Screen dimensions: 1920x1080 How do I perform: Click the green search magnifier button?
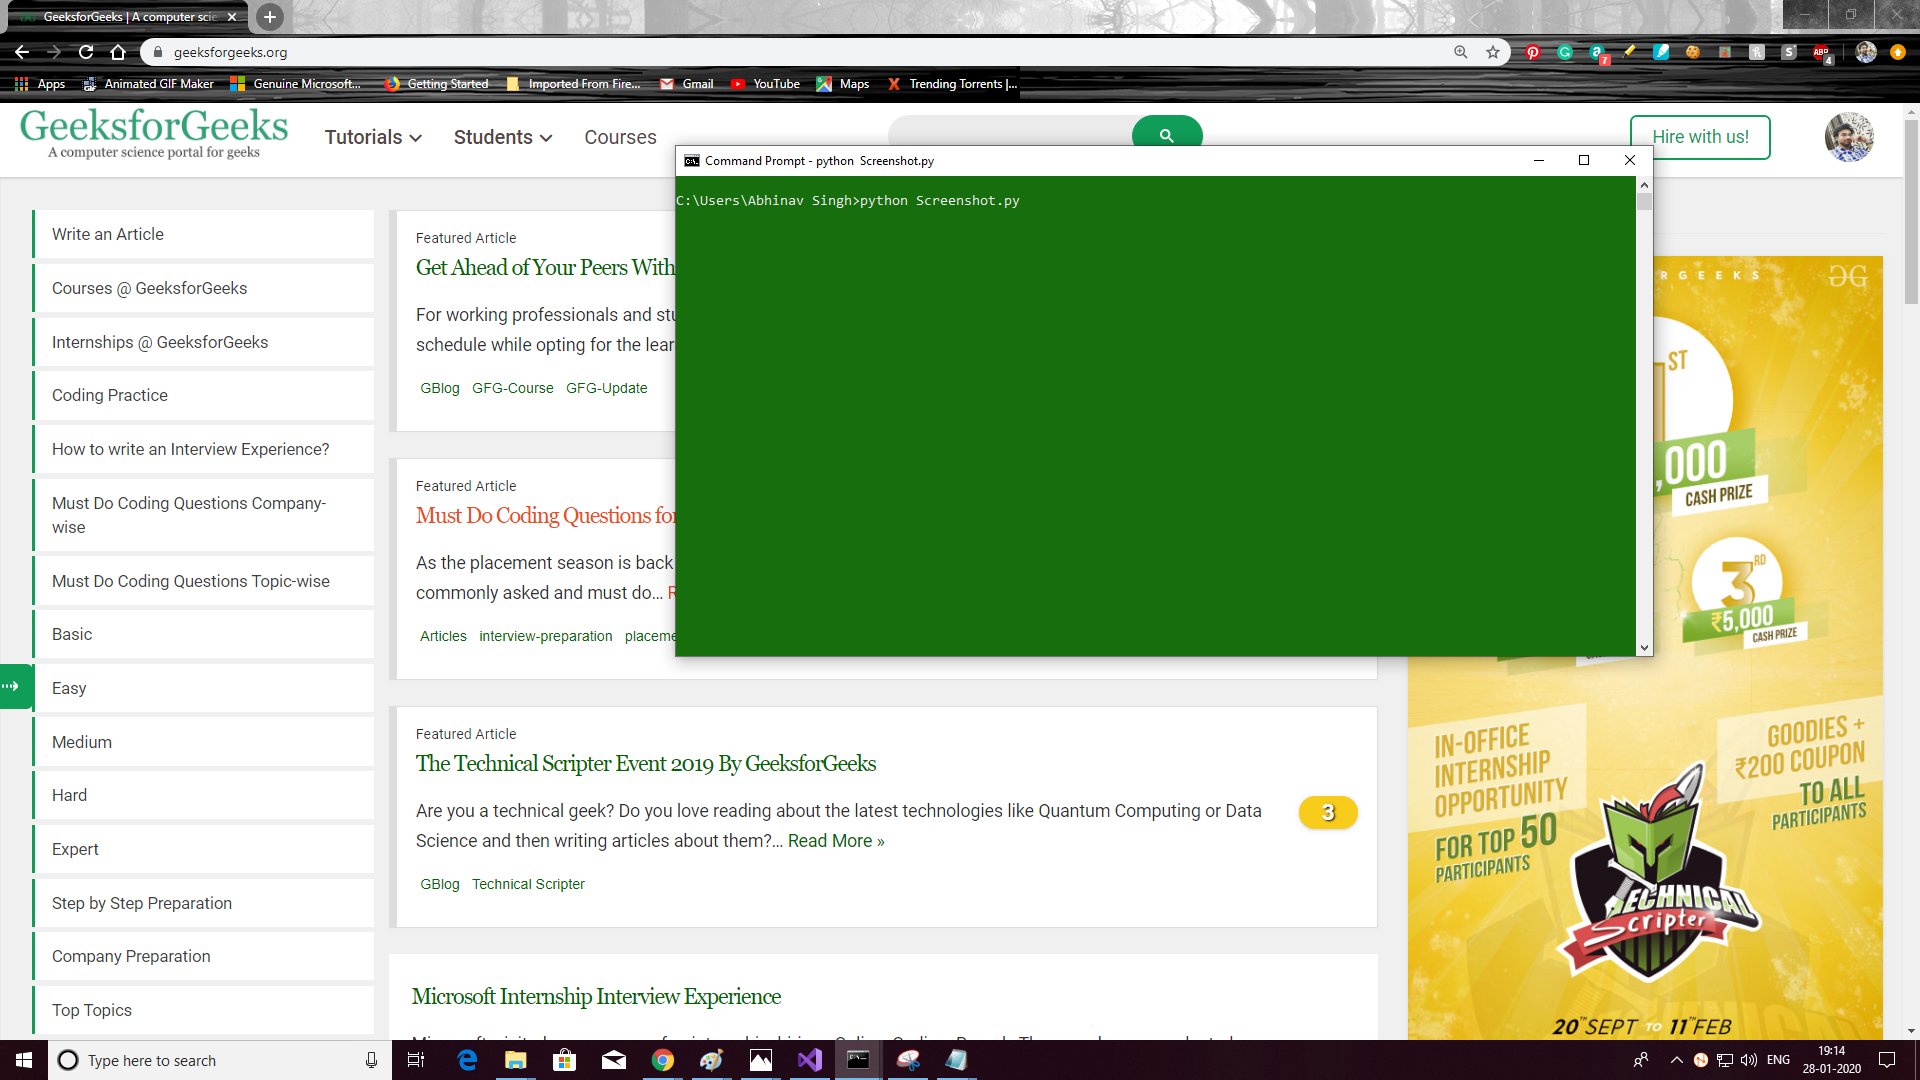coord(1166,134)
